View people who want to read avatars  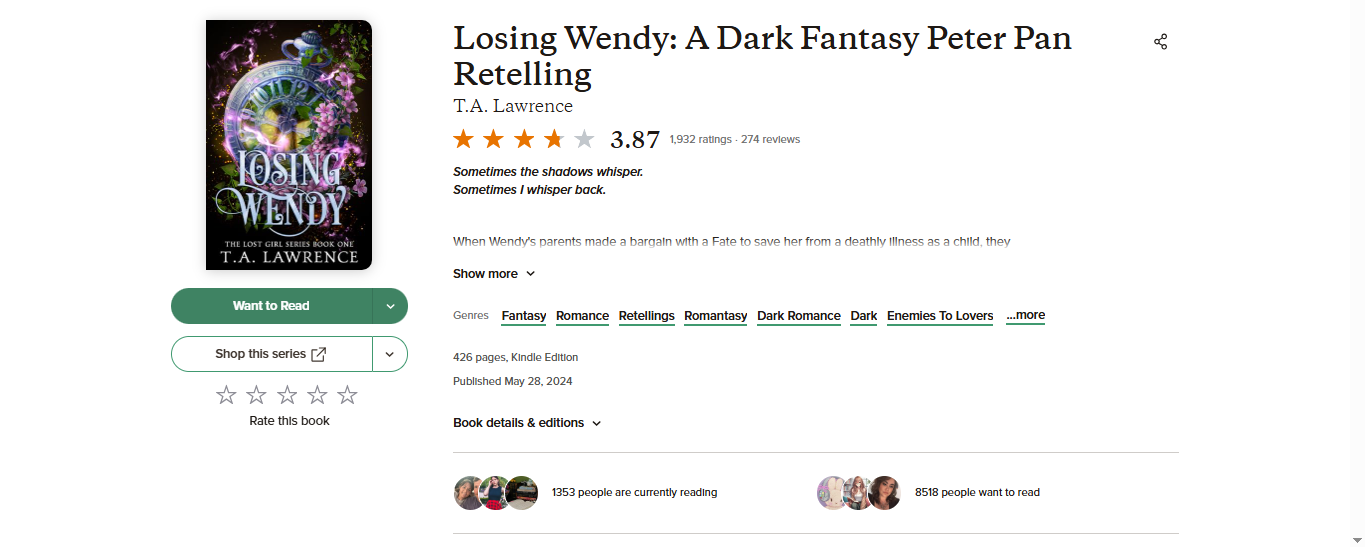[859, 493]
